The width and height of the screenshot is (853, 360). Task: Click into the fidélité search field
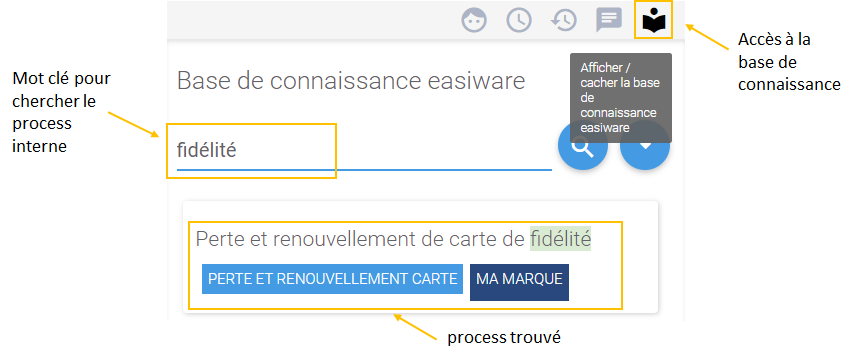364,151
